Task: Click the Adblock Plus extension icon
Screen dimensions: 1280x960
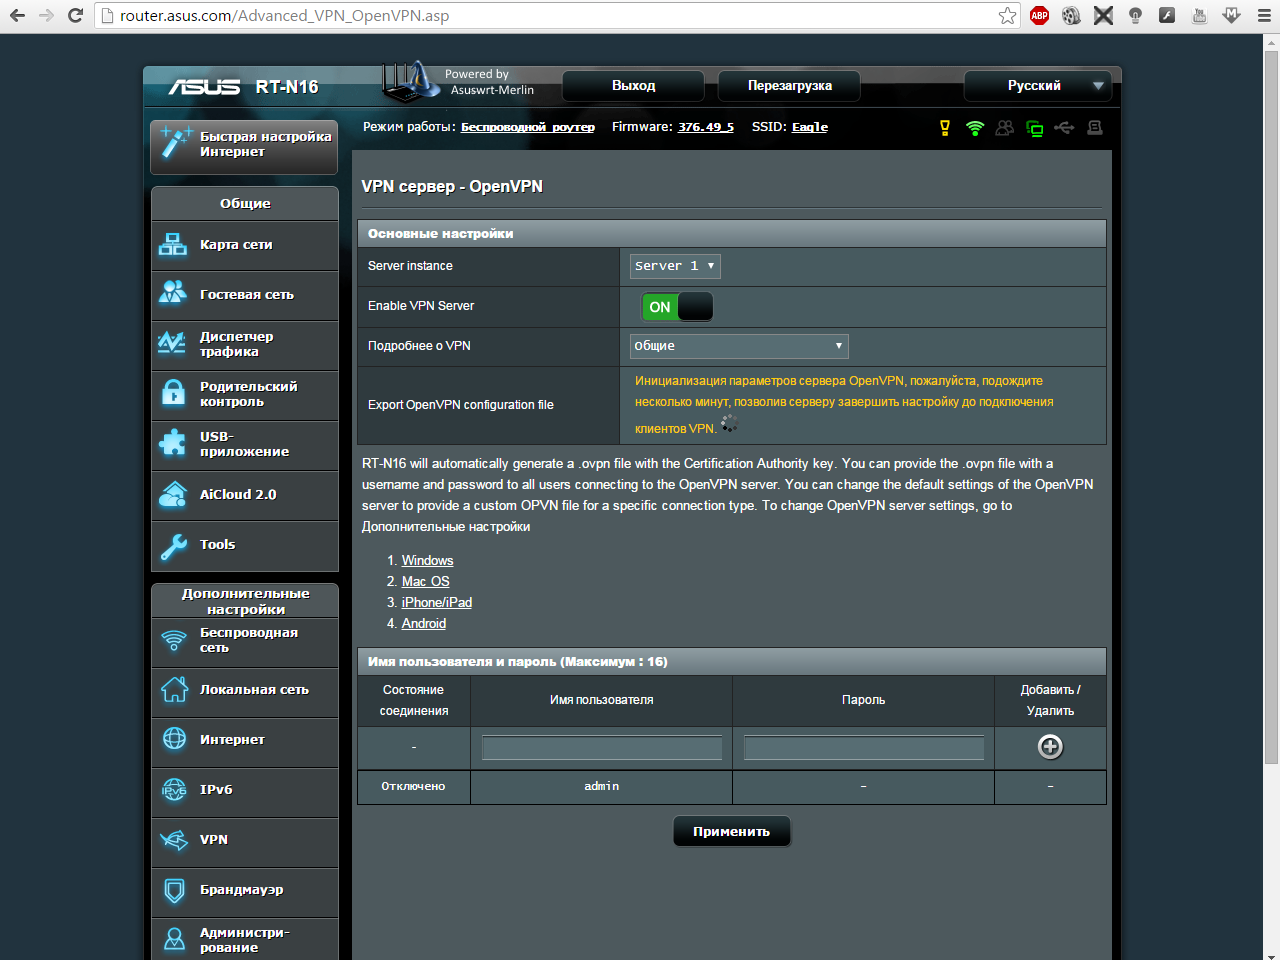Action: (1039, 15)
